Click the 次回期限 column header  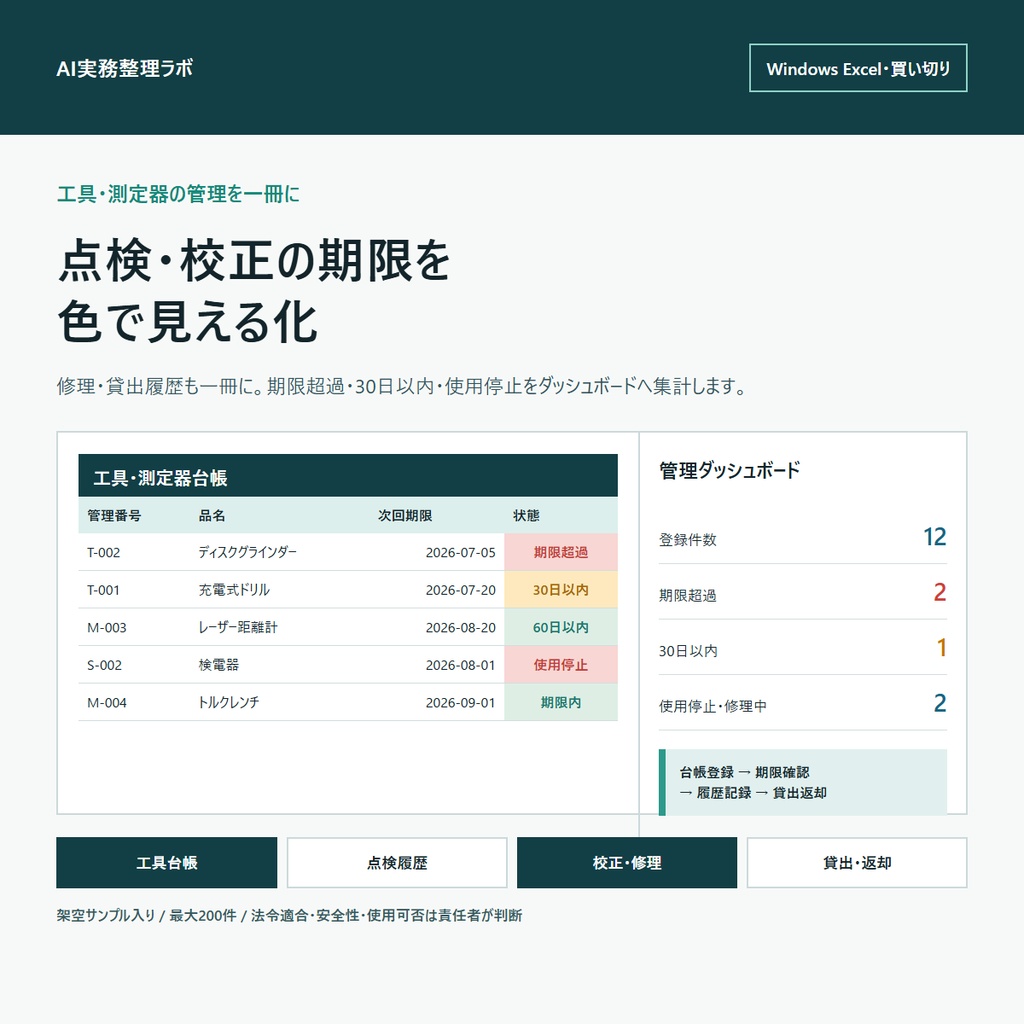click(405, 515)
